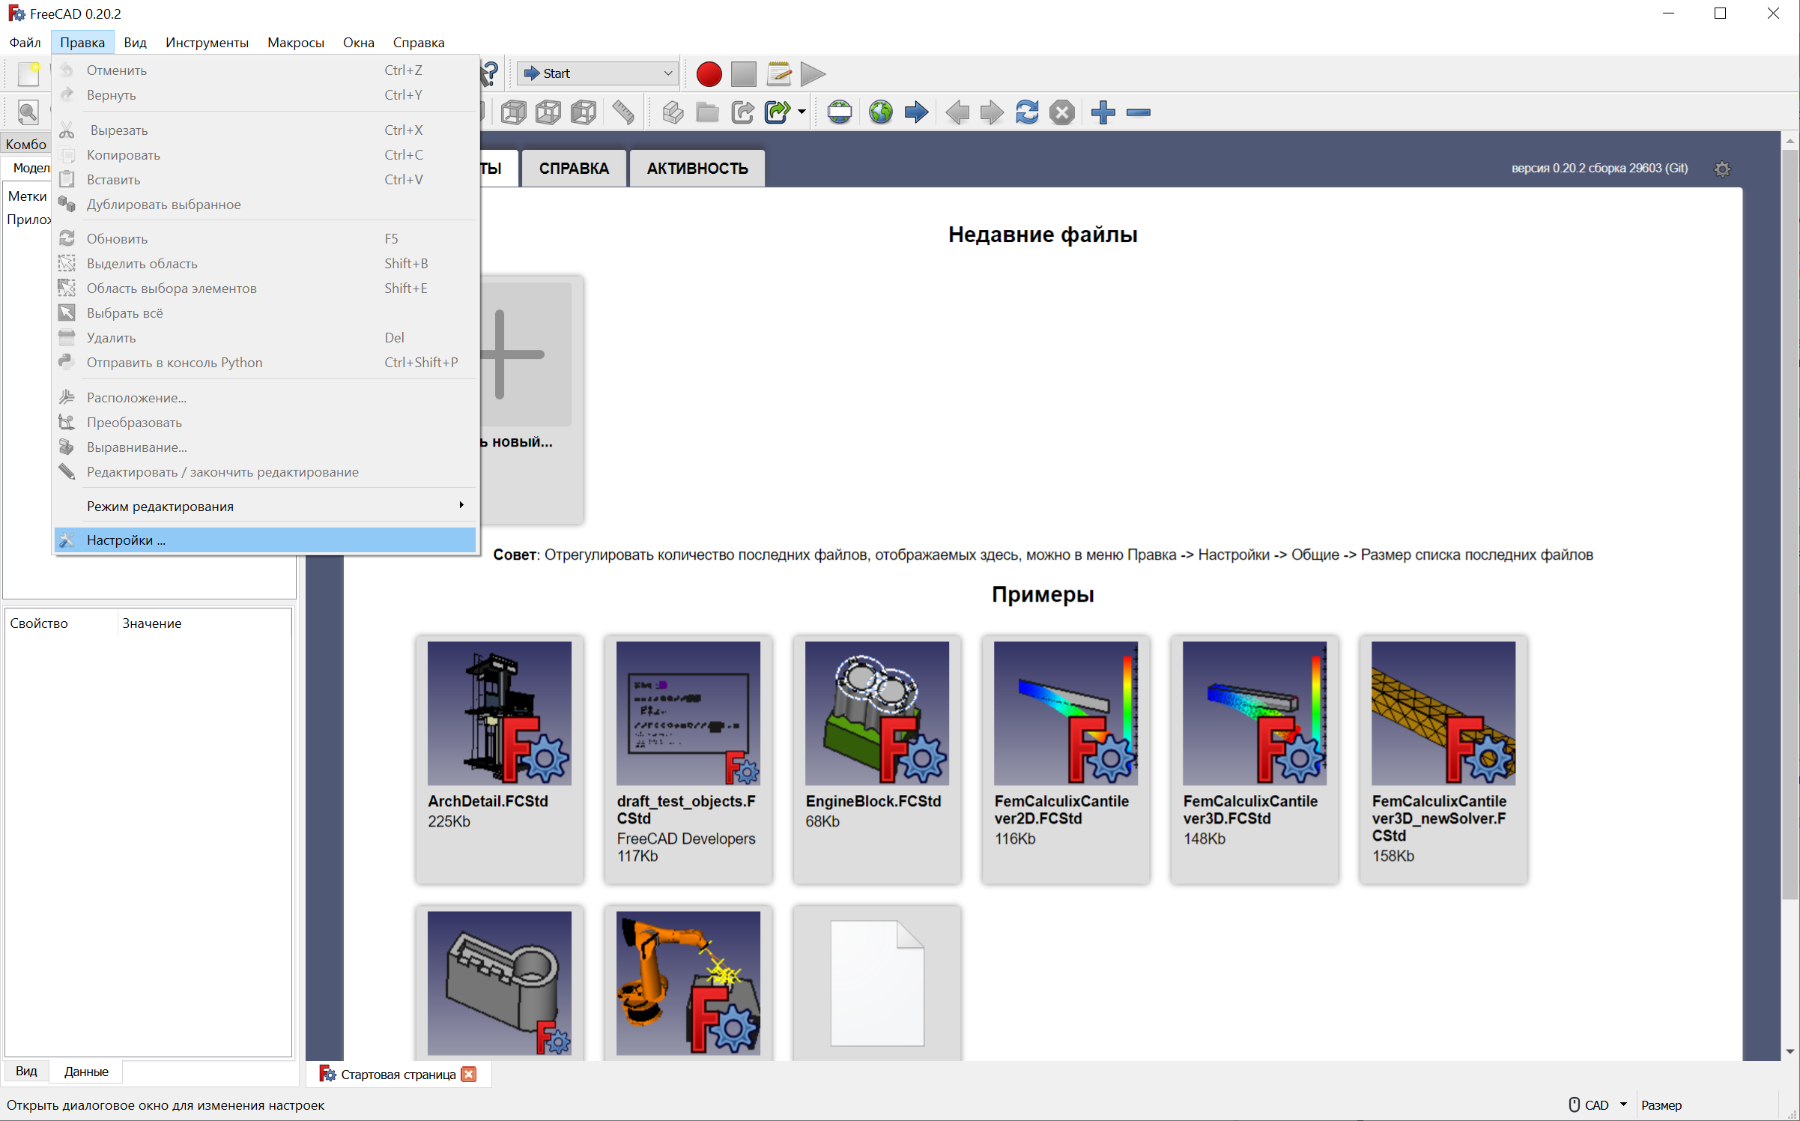Switch to the Данные property tab

[x=86, y=1071]
